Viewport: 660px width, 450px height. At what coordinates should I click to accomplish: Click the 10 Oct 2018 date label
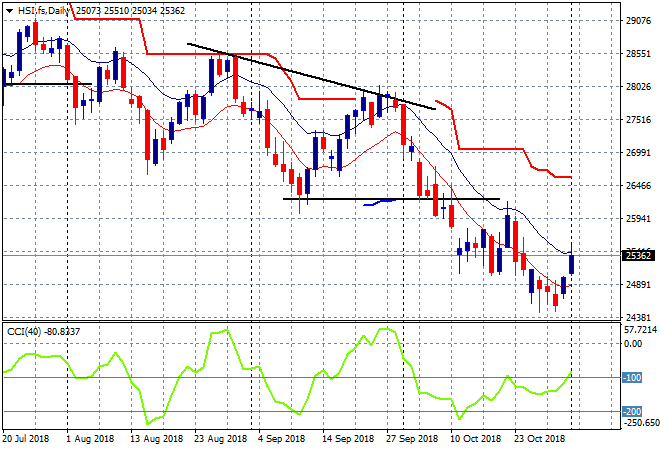(x=476, y=439)
